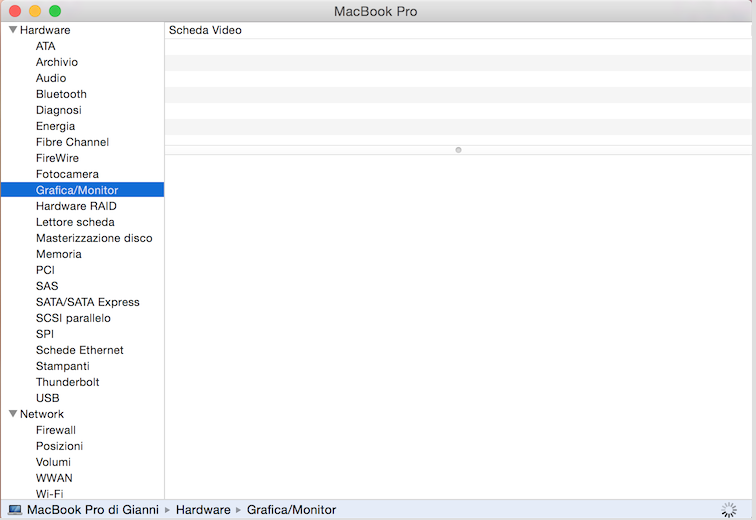Select Firewall under Network
Viewport: 756px width, 520px height.
[55, 430]
